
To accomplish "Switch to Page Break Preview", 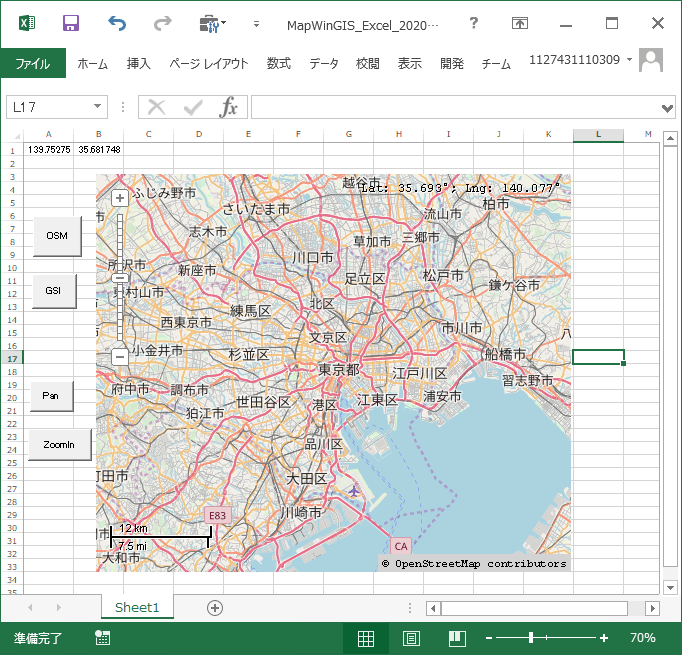I will (x=457, y=638).
